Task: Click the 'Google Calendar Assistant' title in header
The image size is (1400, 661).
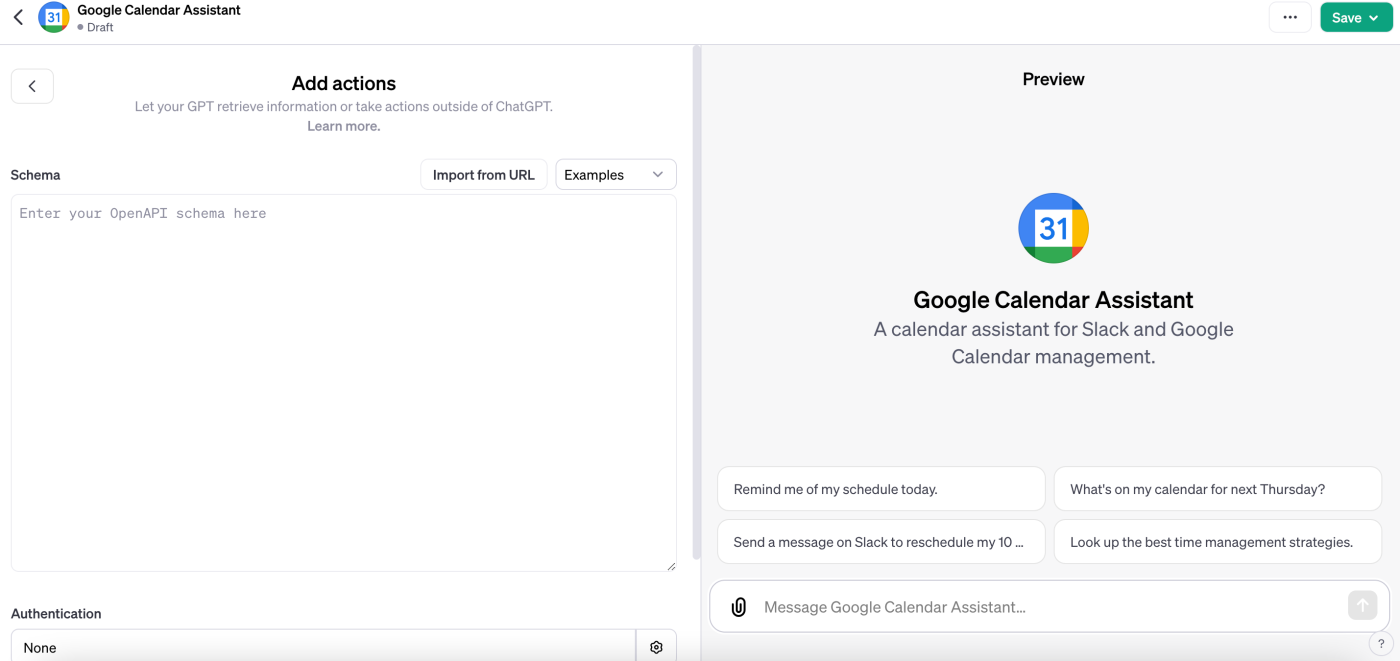Action: tap(159, 10)
